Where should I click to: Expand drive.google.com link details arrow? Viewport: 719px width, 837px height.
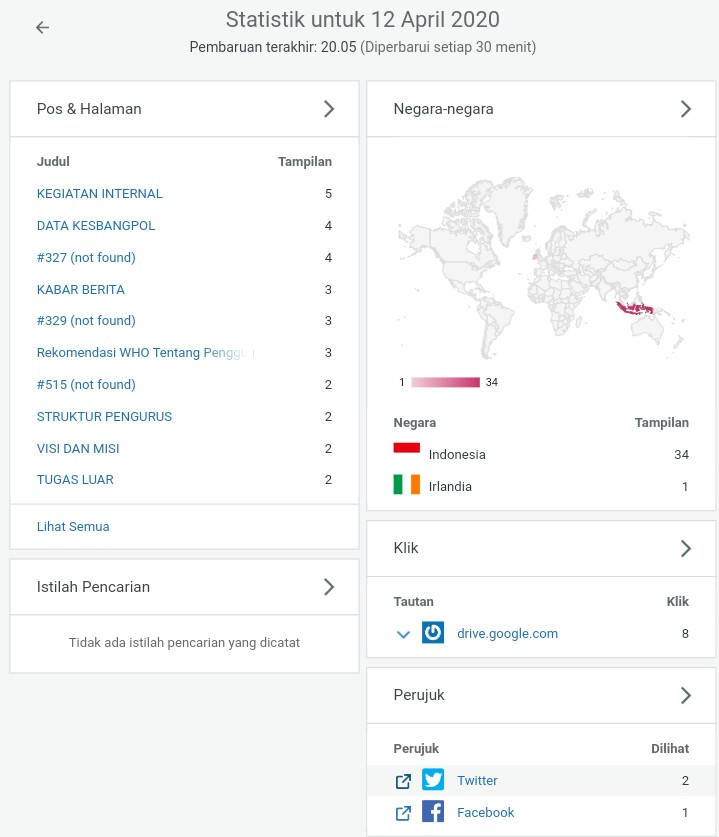404,634
